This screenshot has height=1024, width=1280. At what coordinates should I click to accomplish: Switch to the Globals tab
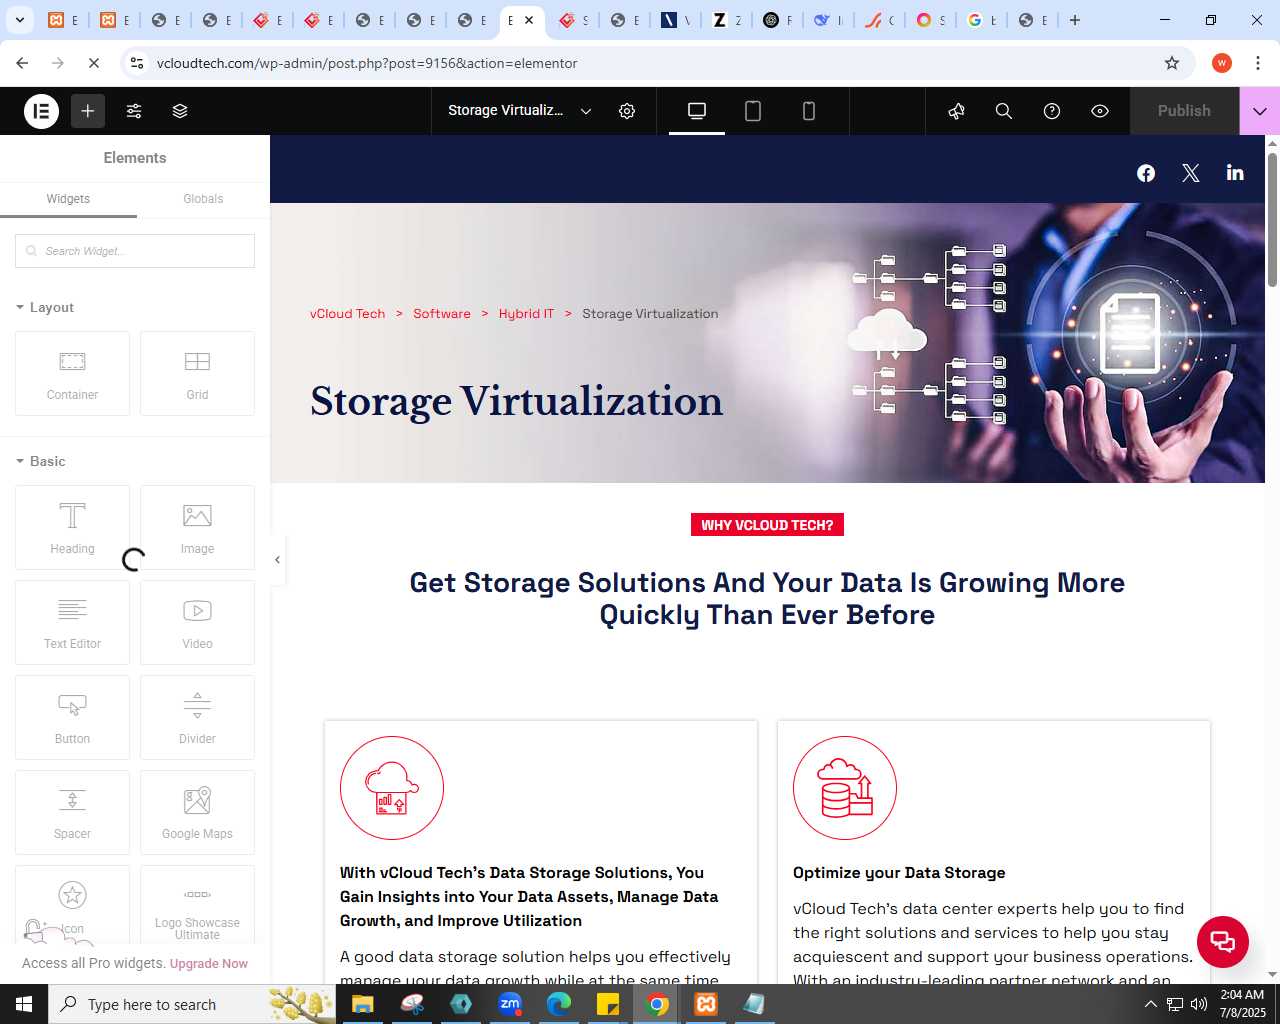[x=203, y=199]
